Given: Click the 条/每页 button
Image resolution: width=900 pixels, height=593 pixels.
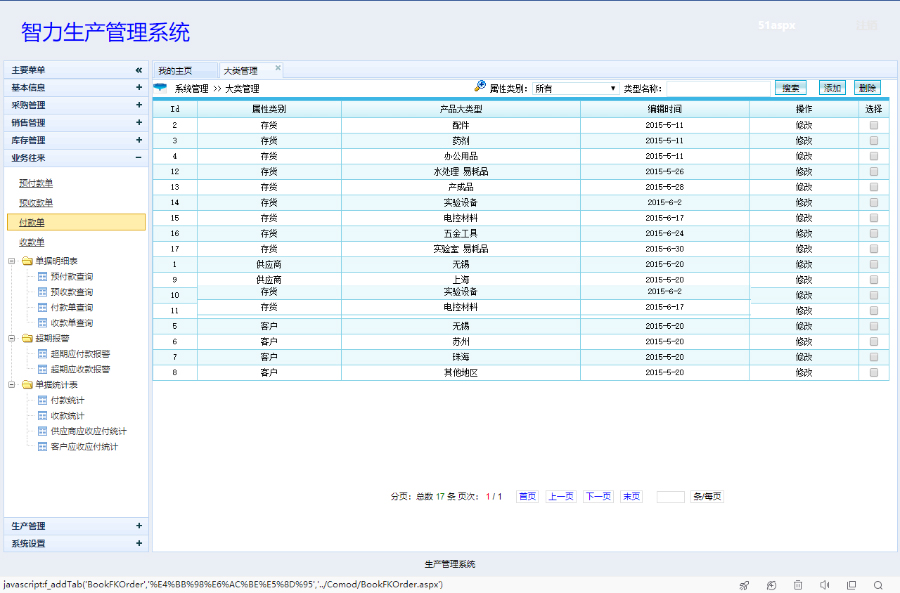Looking at the screenshot, I should [x=707, y=497].
